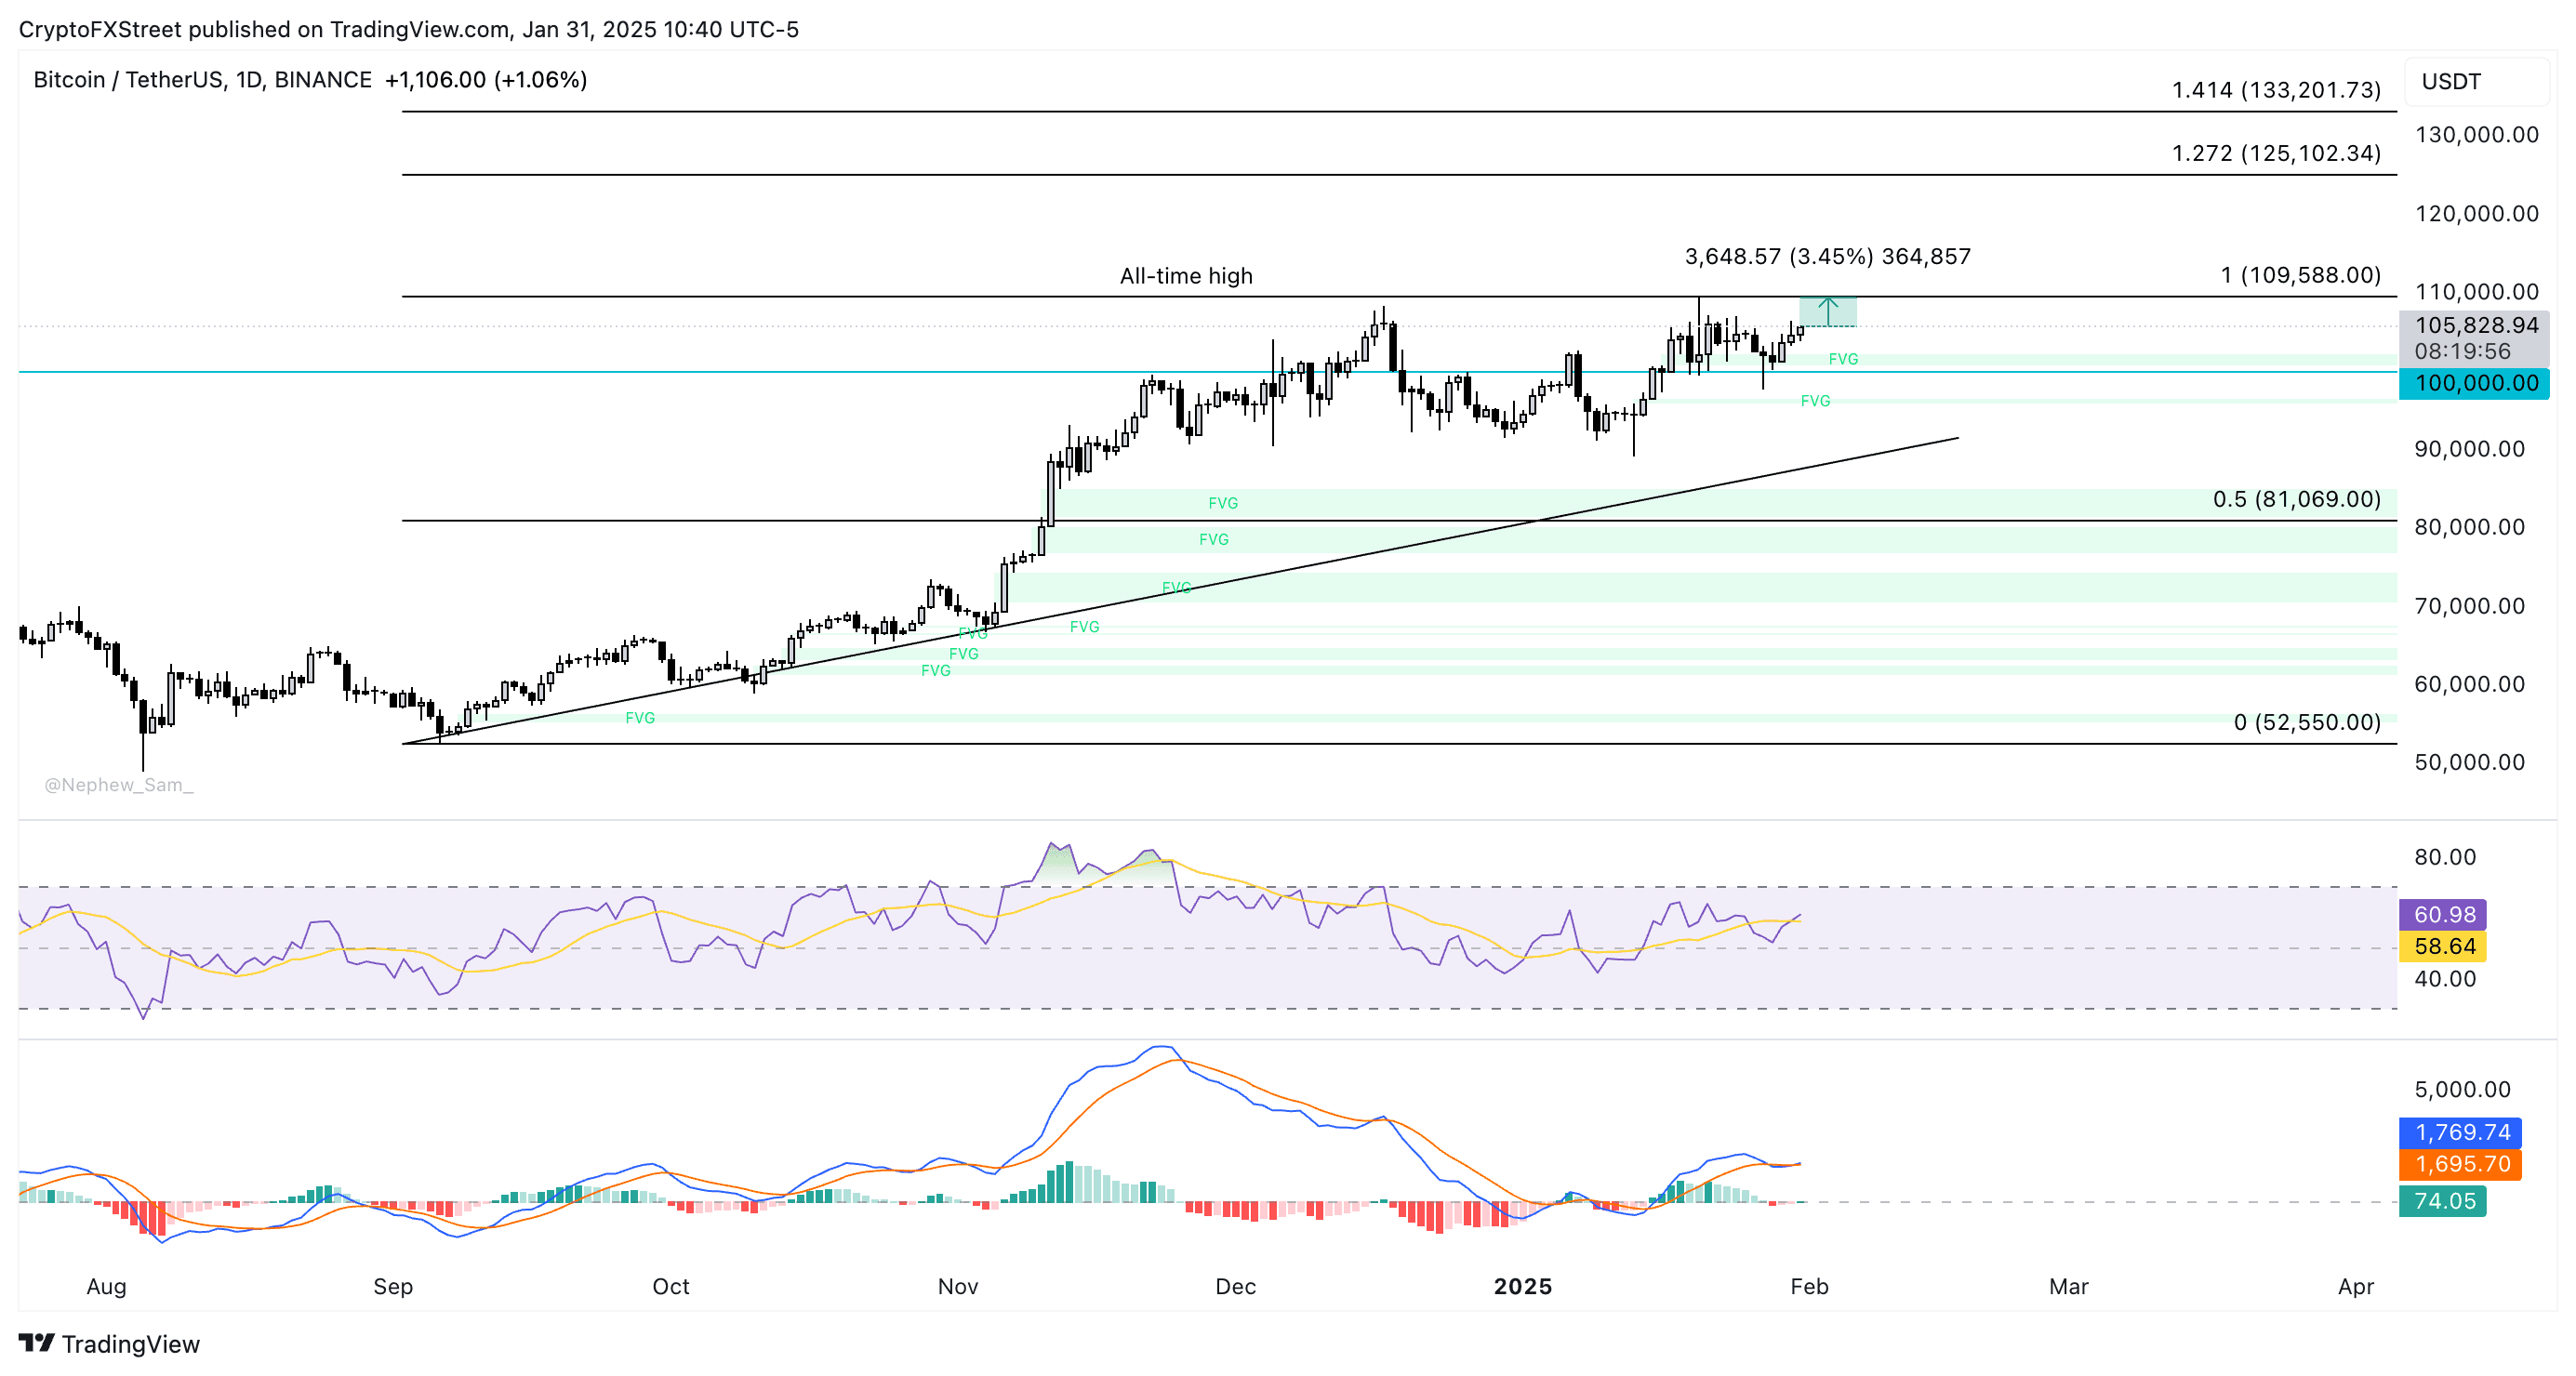Image resolution: width=2576 pixels, height=1376 pixels.
Task: Click the FVG label above the 0.5 Fibonacci line
Action: [1223, 503]
